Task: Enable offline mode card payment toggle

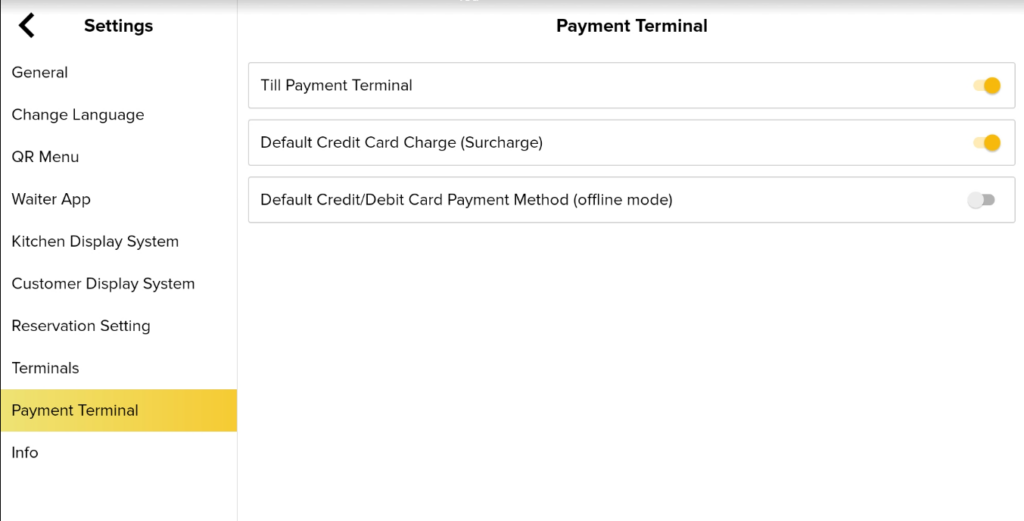Action: point(981,200)
